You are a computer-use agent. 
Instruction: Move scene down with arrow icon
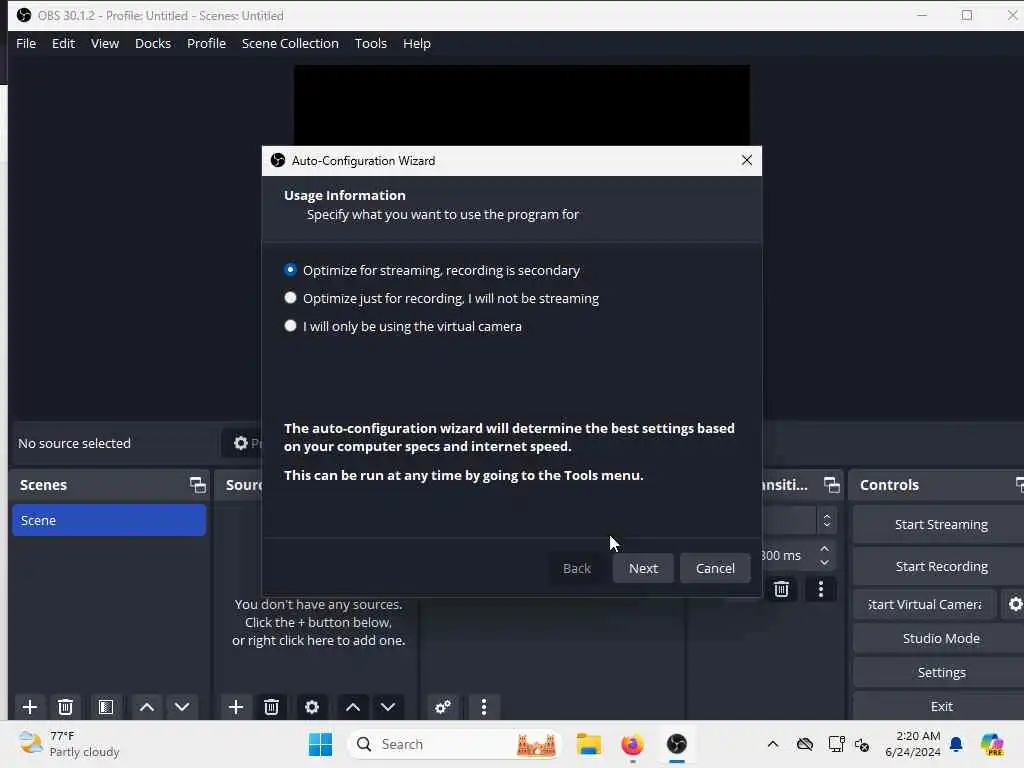point(182,707)
